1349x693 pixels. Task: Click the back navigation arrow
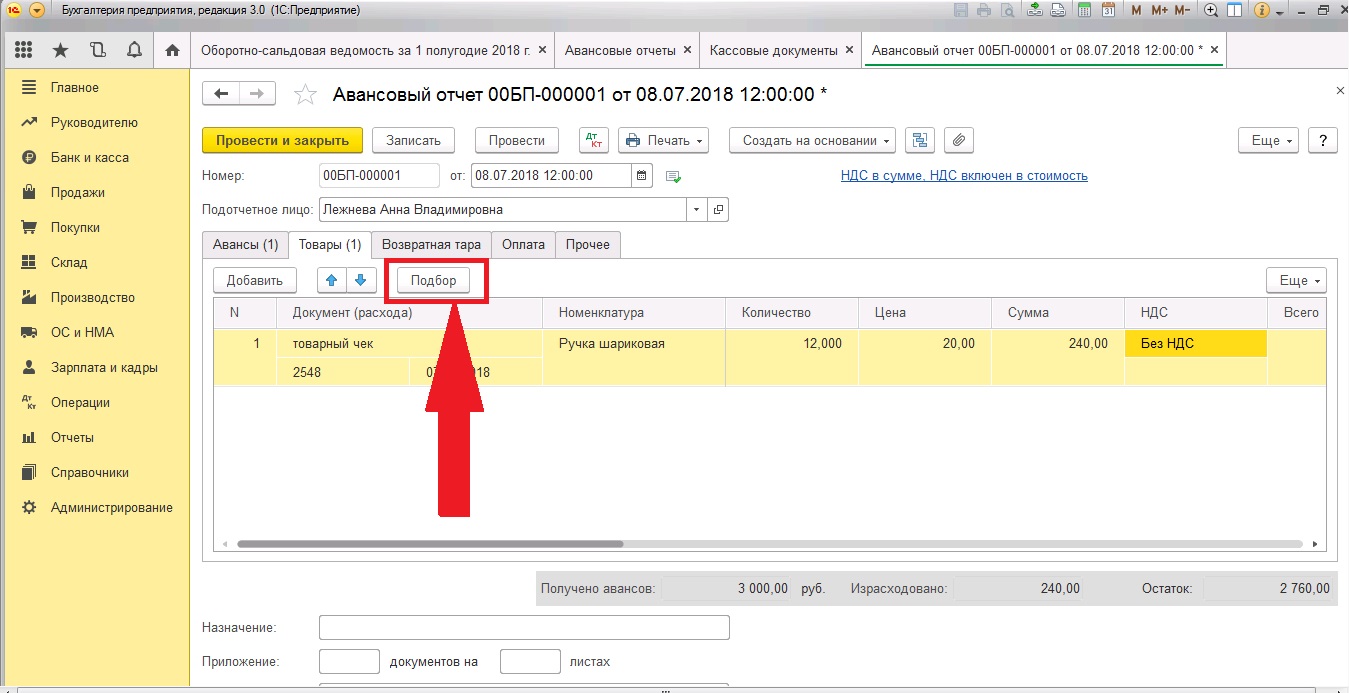[x=221, y=94]
